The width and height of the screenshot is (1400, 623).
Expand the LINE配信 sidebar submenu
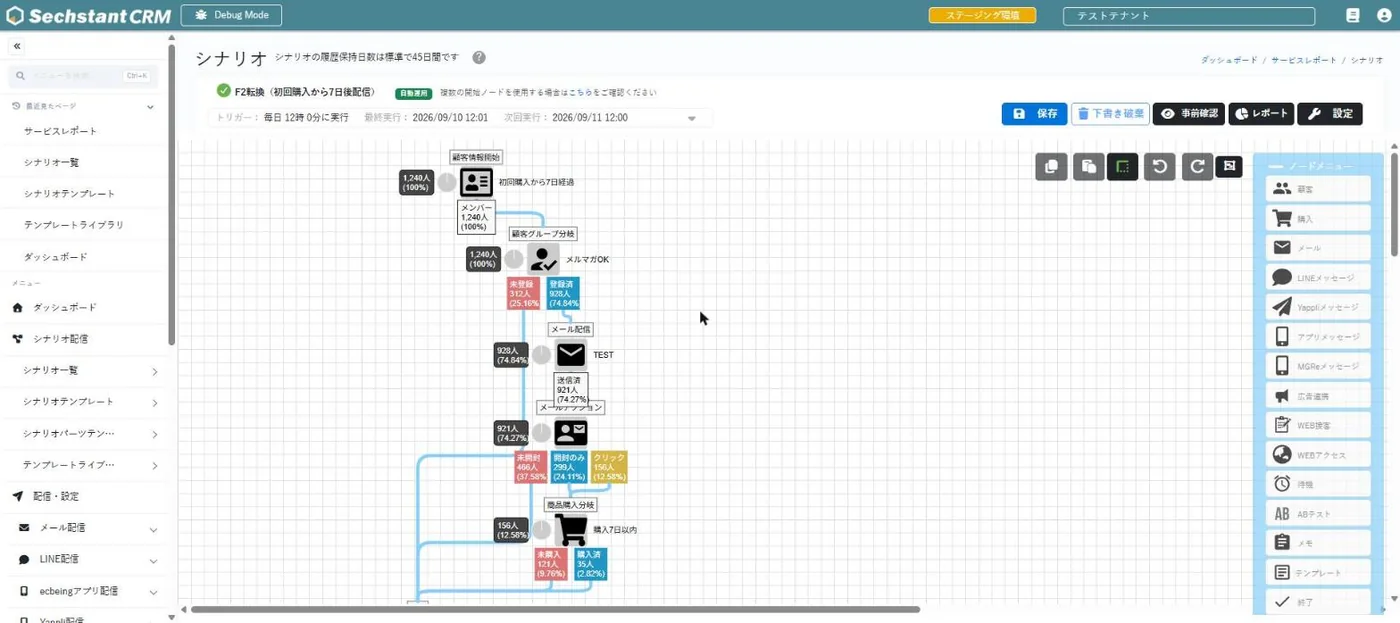tap(153, 560)
